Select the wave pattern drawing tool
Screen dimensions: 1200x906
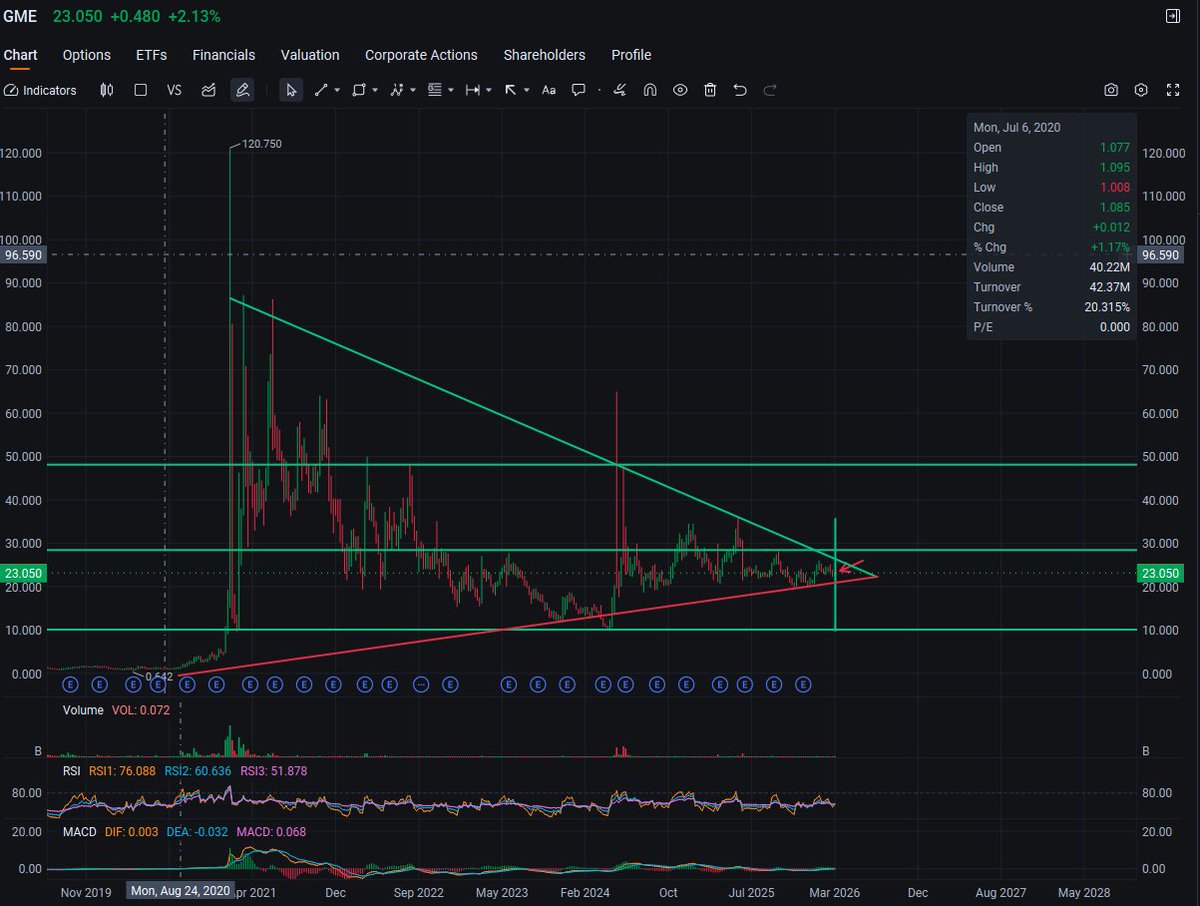pos(397,90)
